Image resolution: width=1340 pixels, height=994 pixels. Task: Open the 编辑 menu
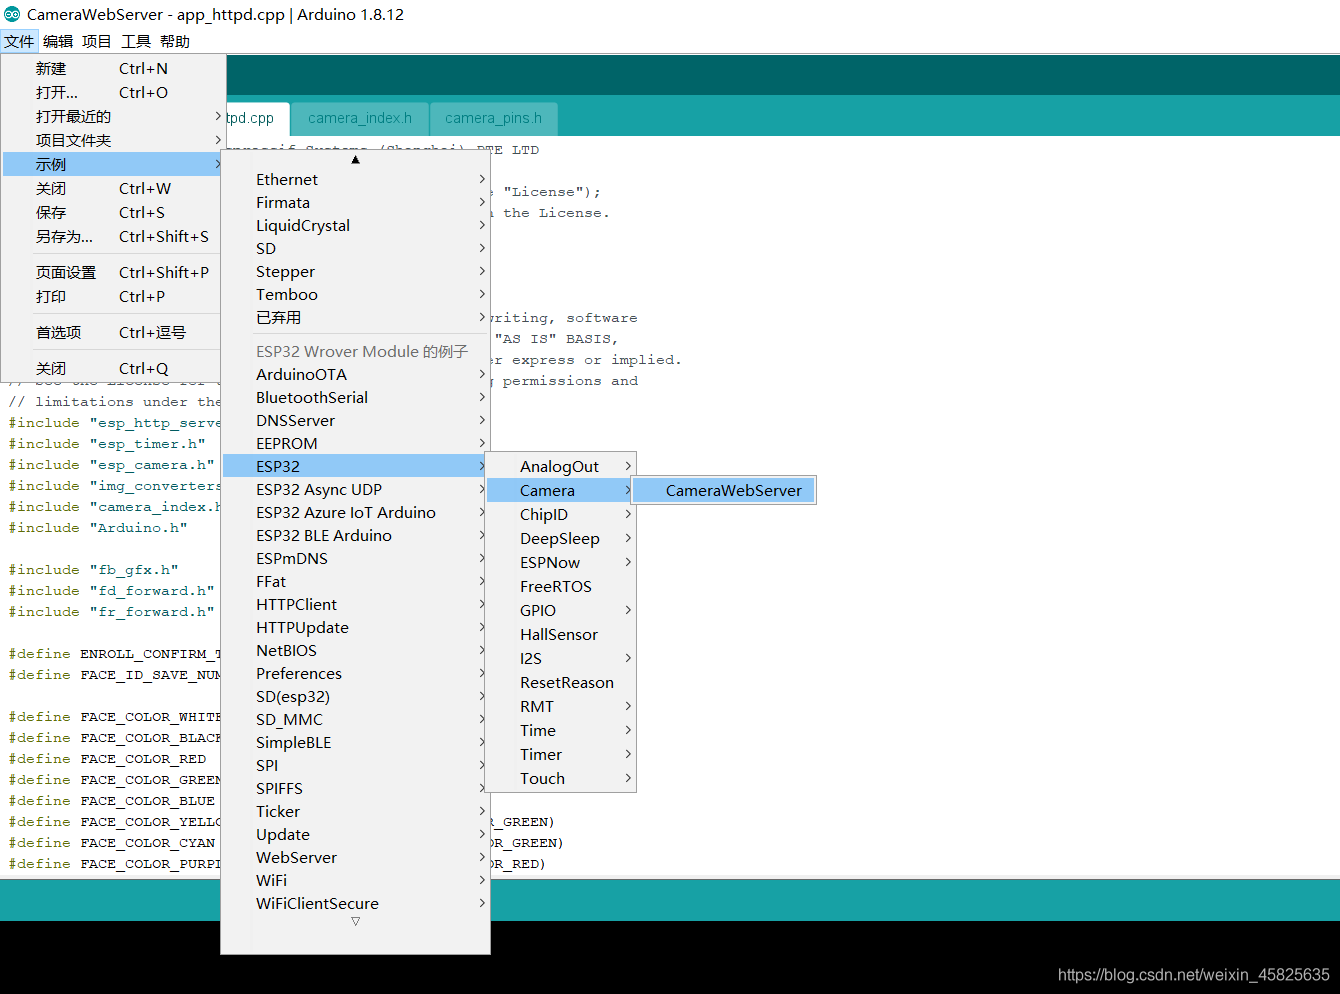click(x=58, y=41)
